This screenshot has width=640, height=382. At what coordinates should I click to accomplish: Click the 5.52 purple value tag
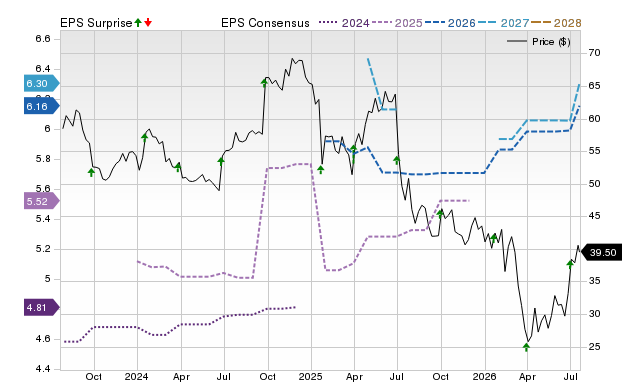click(x=42, y=201)
